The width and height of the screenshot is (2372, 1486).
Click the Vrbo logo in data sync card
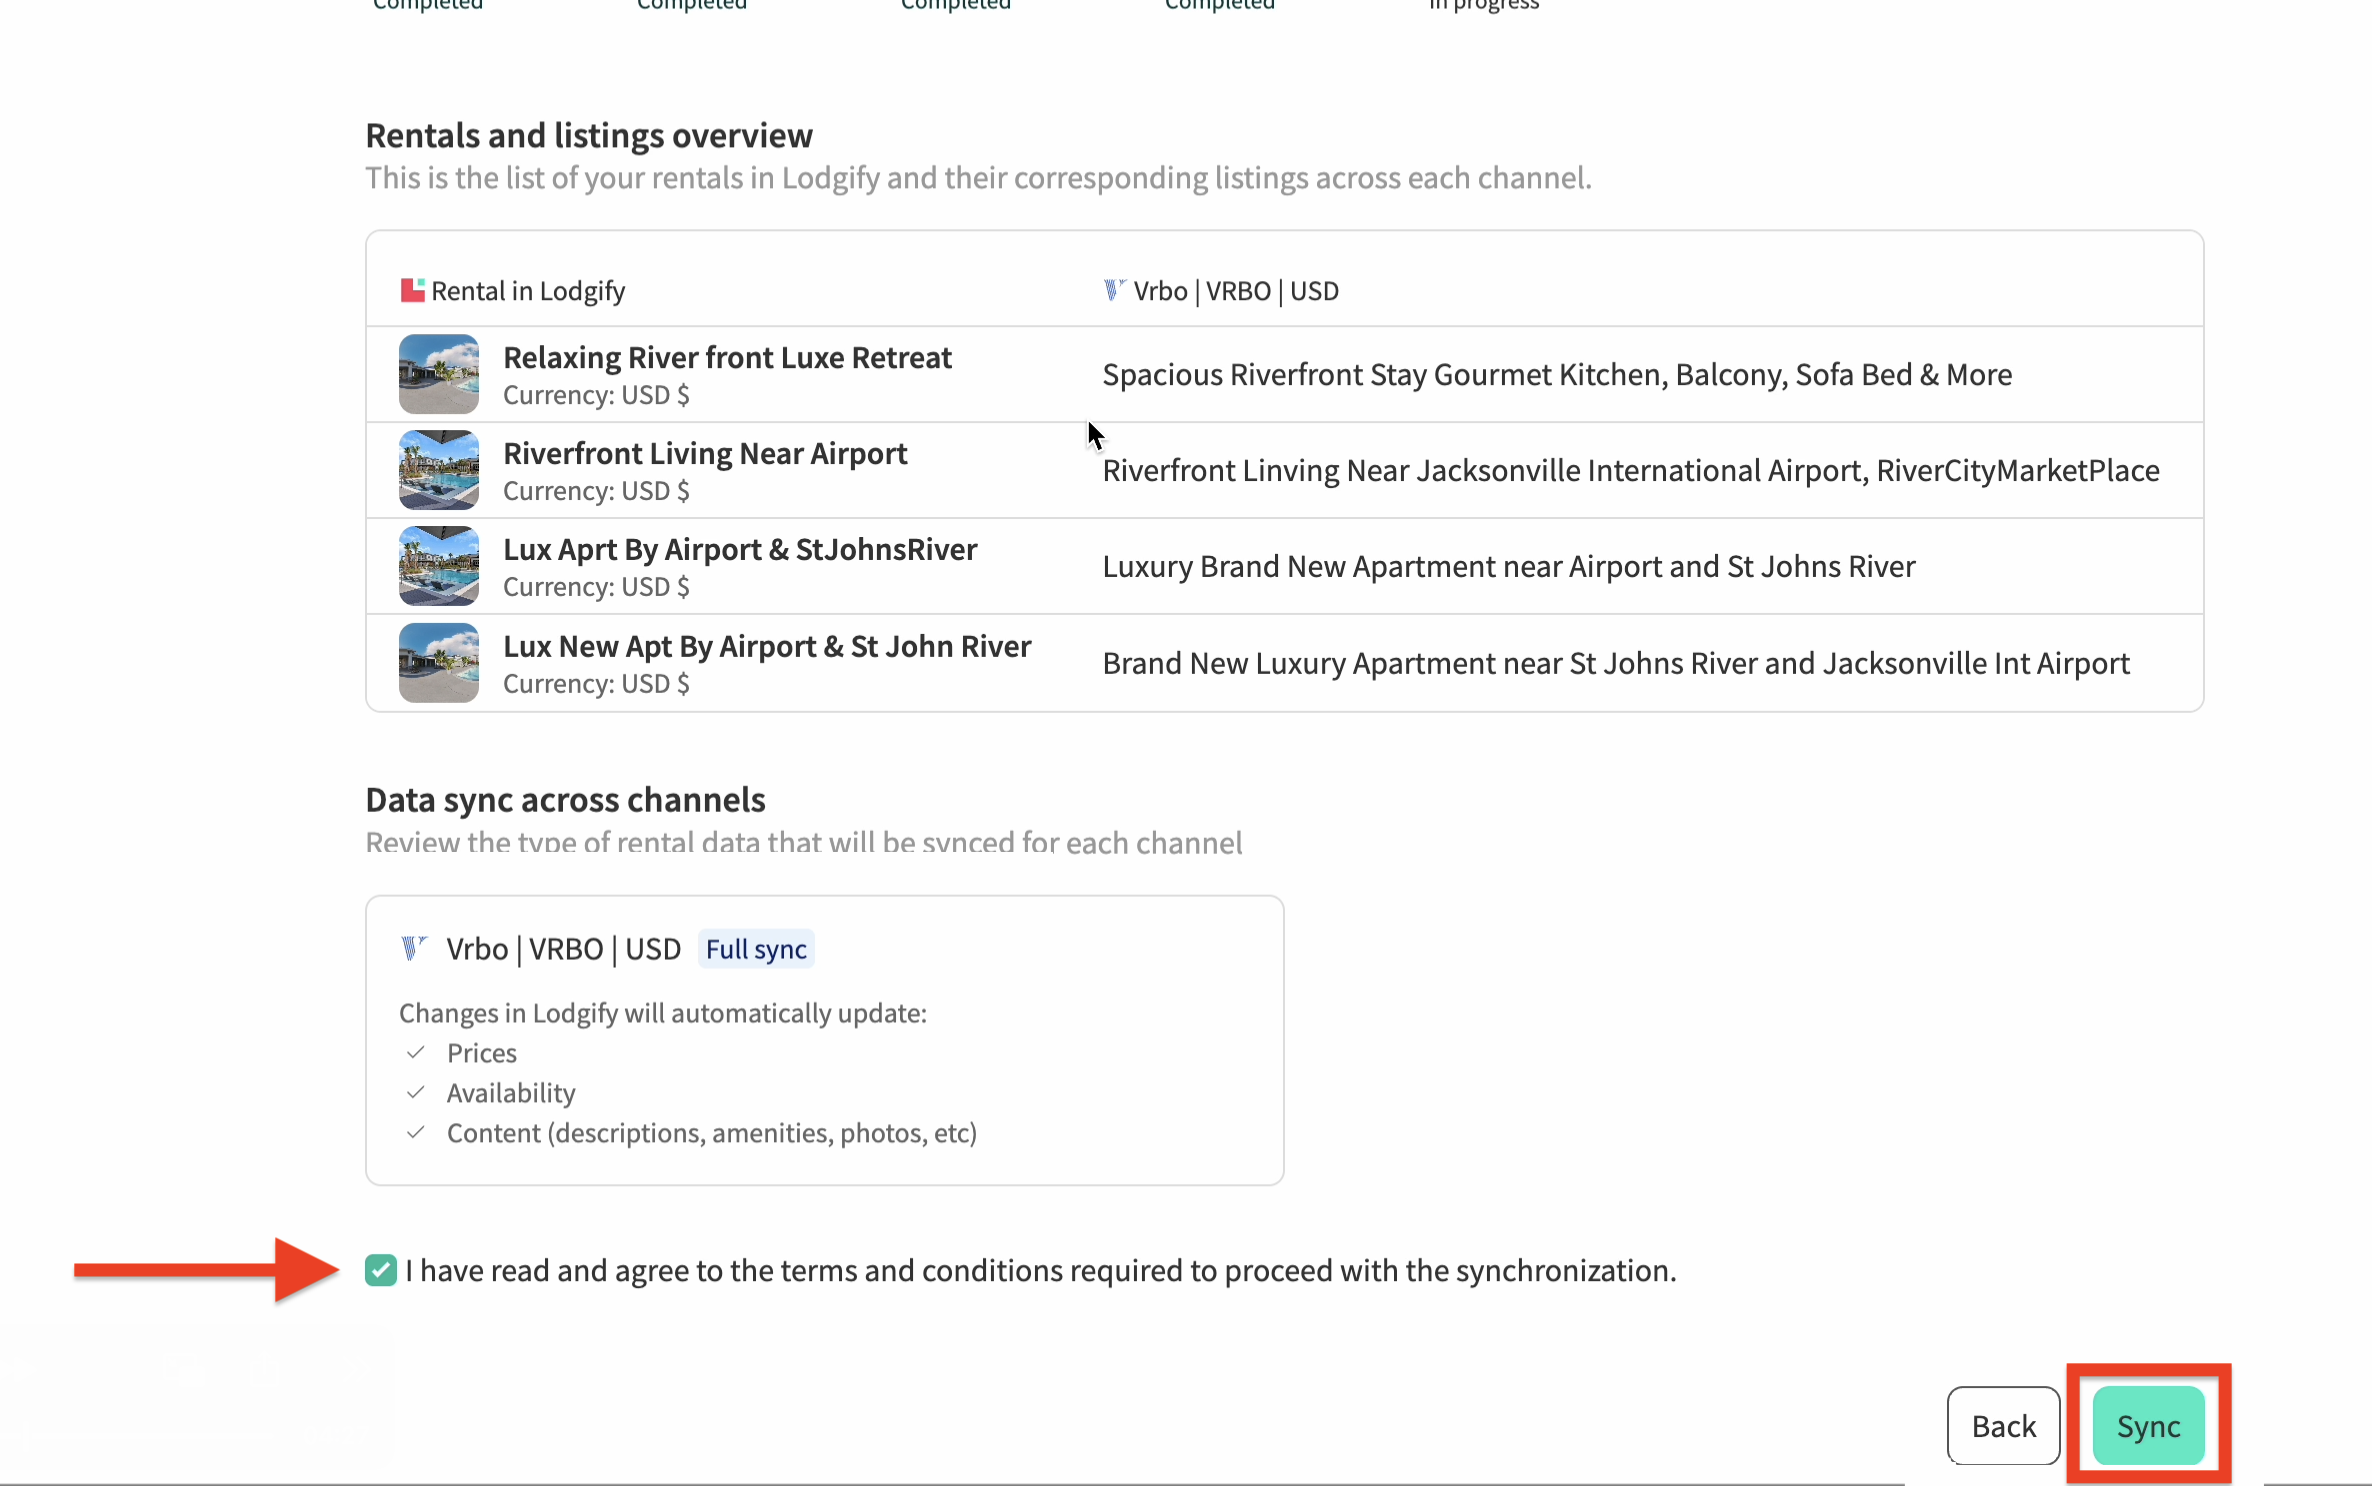[413, 948]
